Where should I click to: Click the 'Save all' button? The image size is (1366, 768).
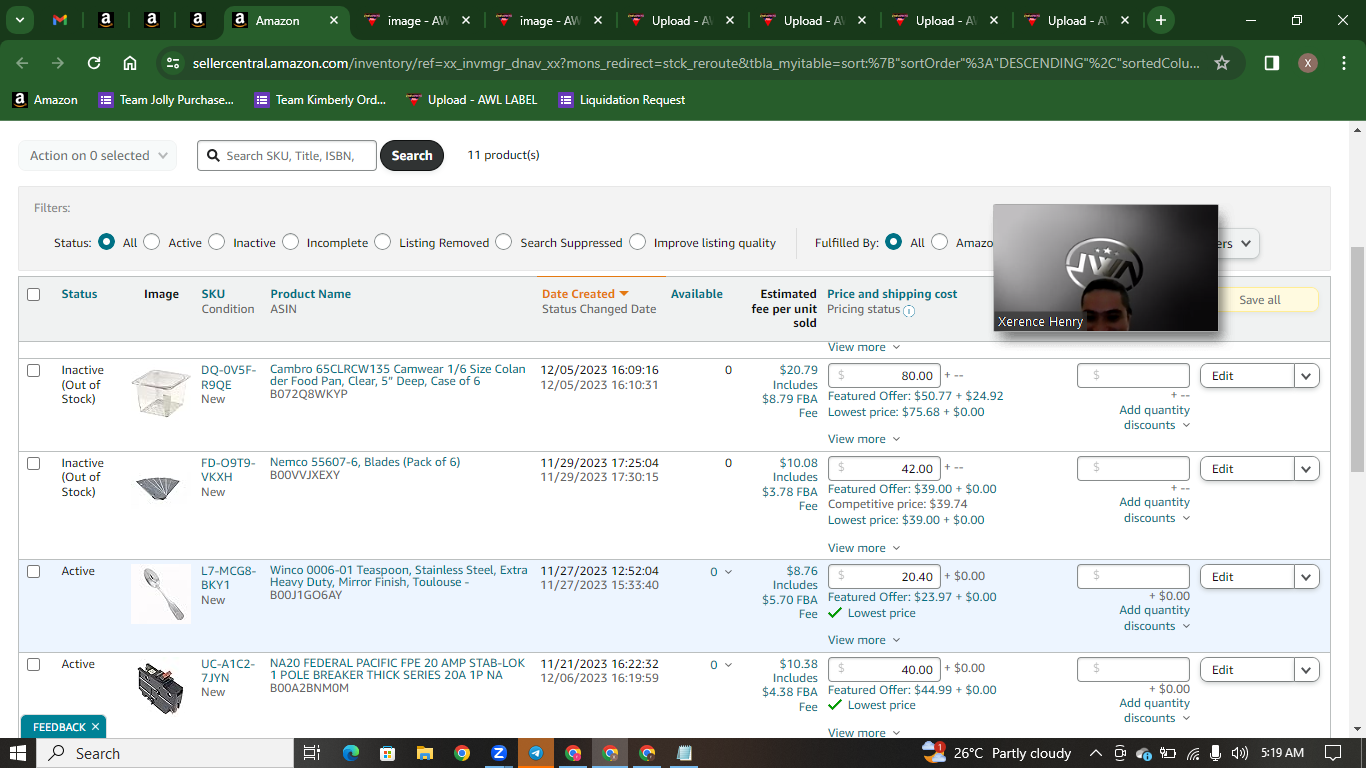1259,300
